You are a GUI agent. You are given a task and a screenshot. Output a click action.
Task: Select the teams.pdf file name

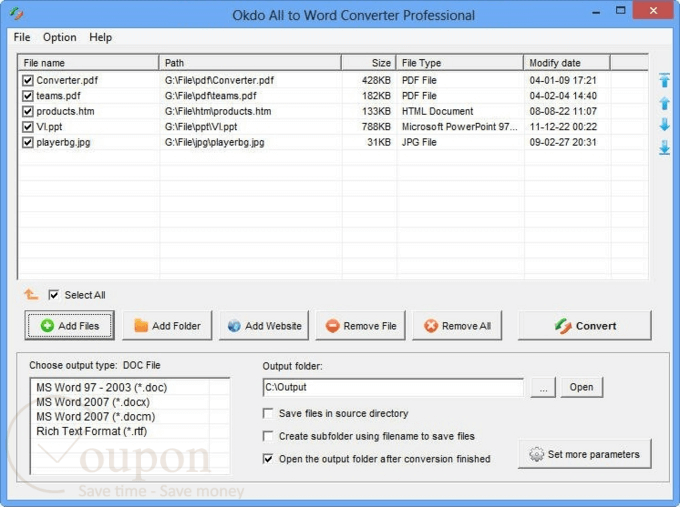[x=58, y=96]
